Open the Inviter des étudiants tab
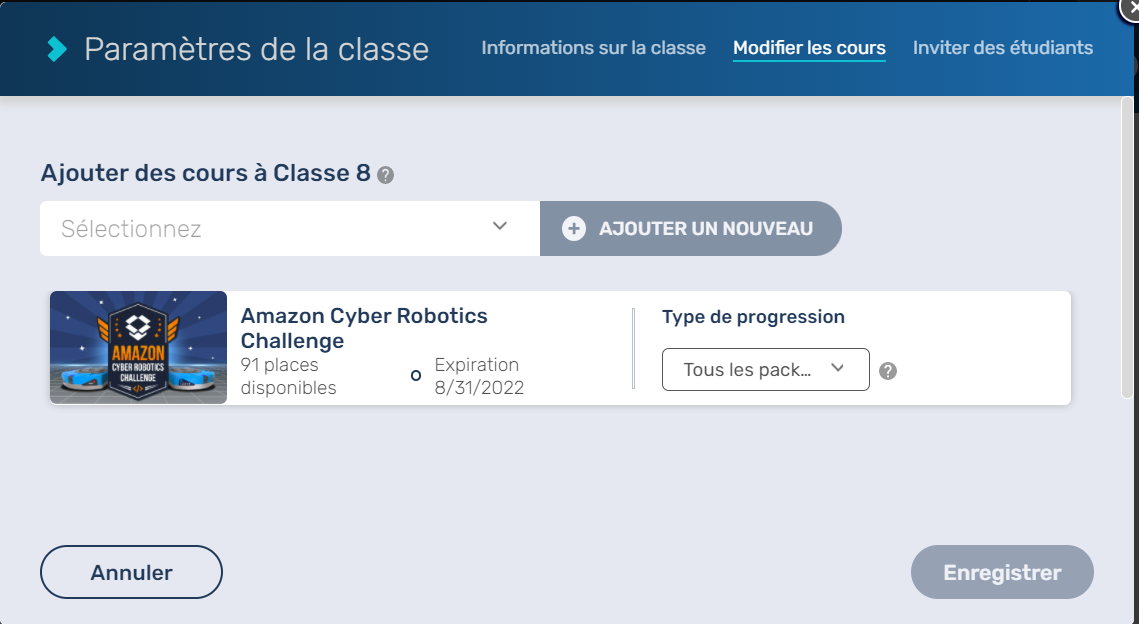This screenshot has width=1139, height=624. (1002, 48)
